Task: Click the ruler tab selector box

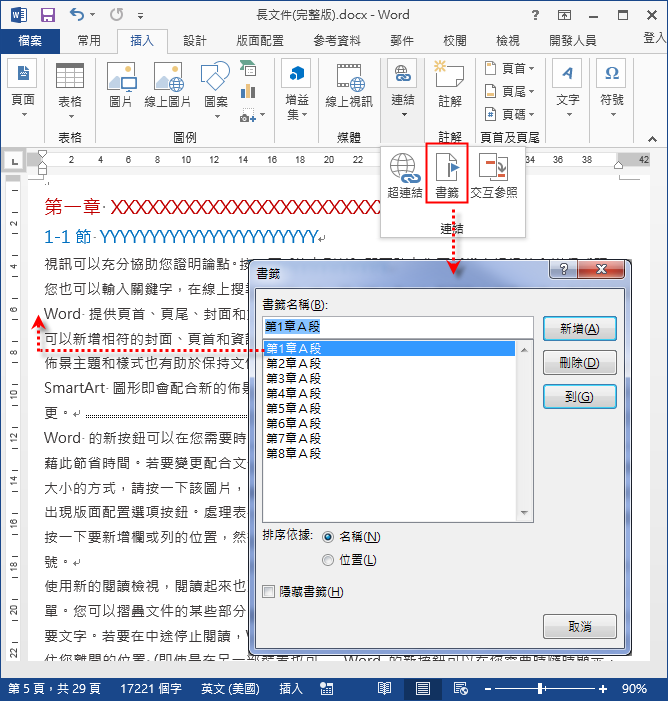Action: click(14, 161)
